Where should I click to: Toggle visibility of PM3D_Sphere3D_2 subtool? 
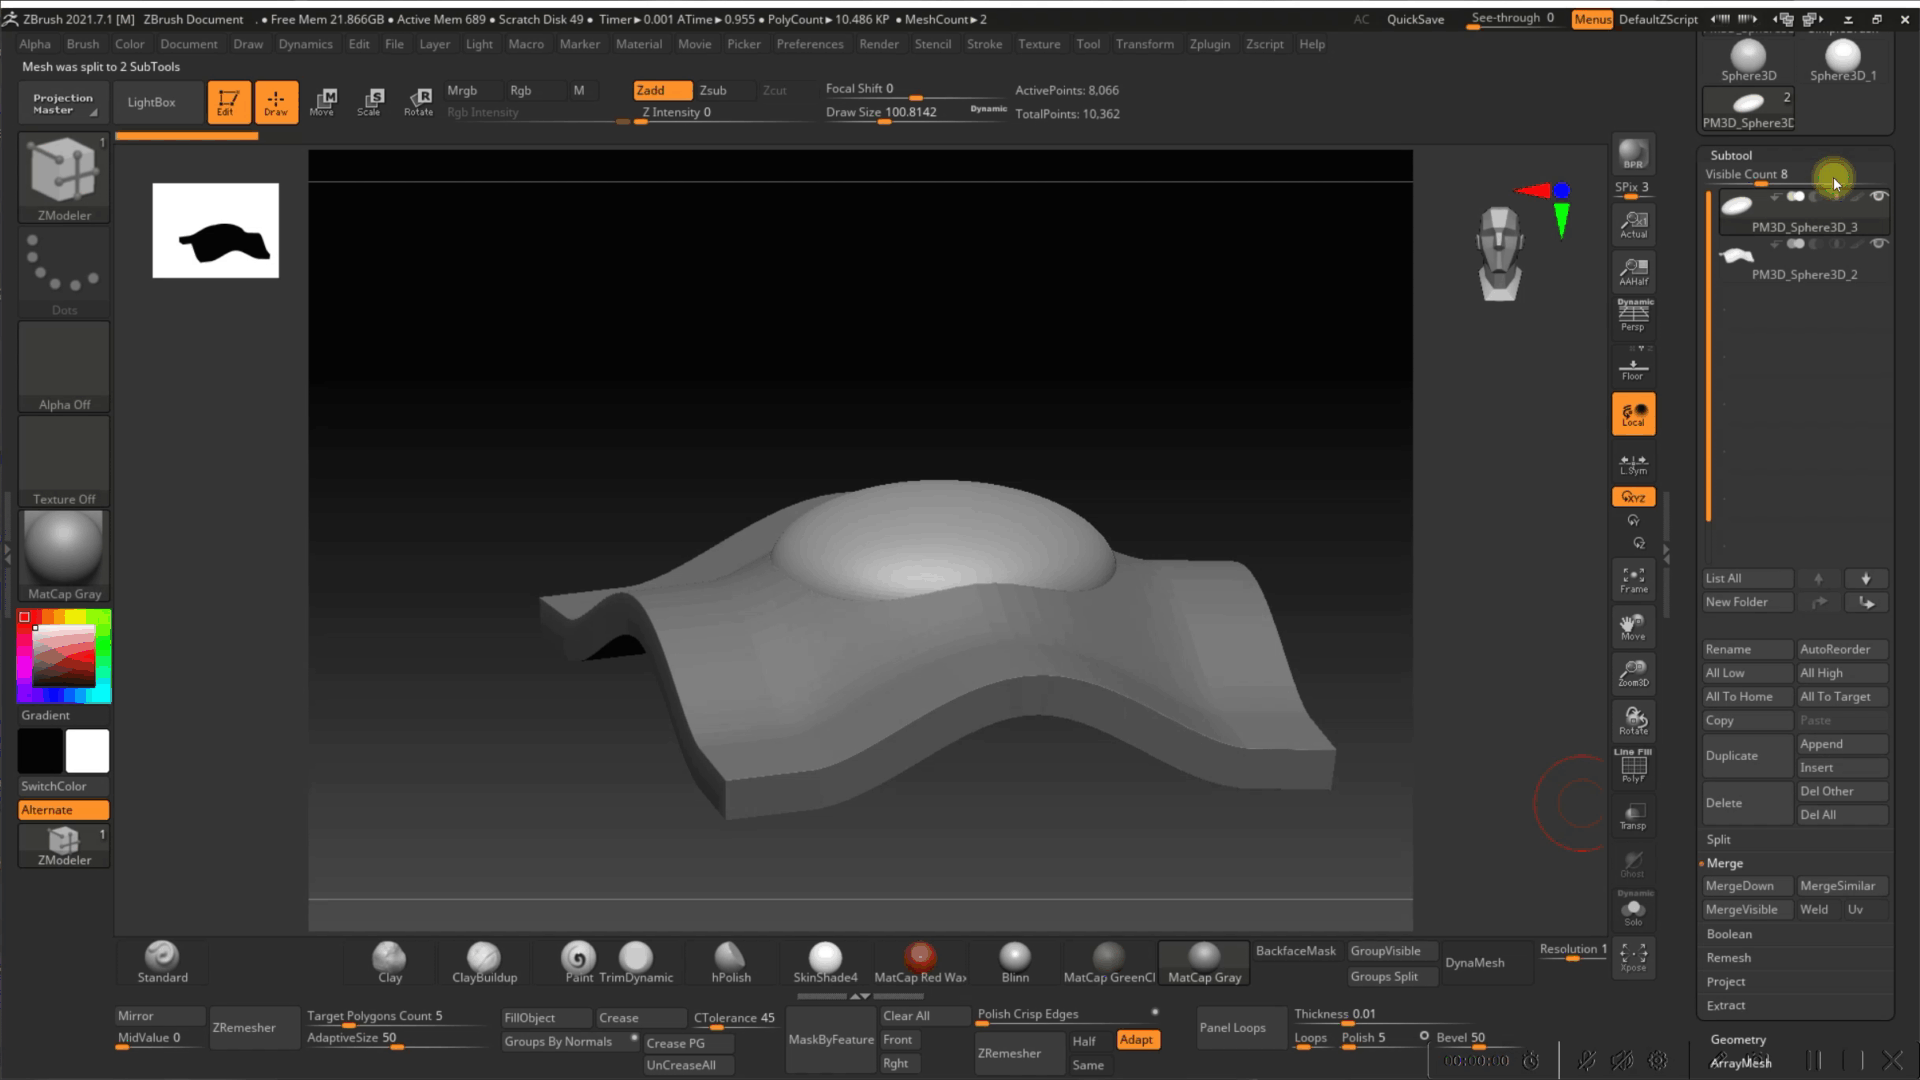1878,244
